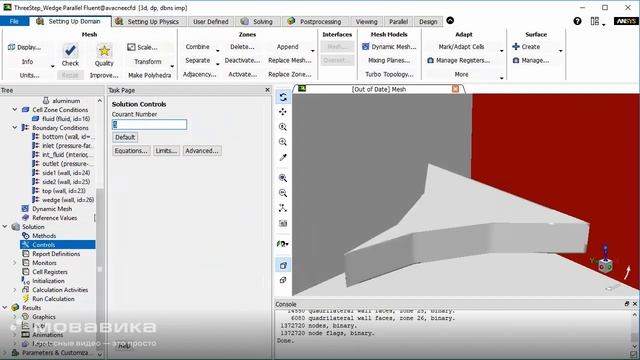Switch to the Parallel tab
The width and height of the screenshot is (640, 360).
click(398, 22)
